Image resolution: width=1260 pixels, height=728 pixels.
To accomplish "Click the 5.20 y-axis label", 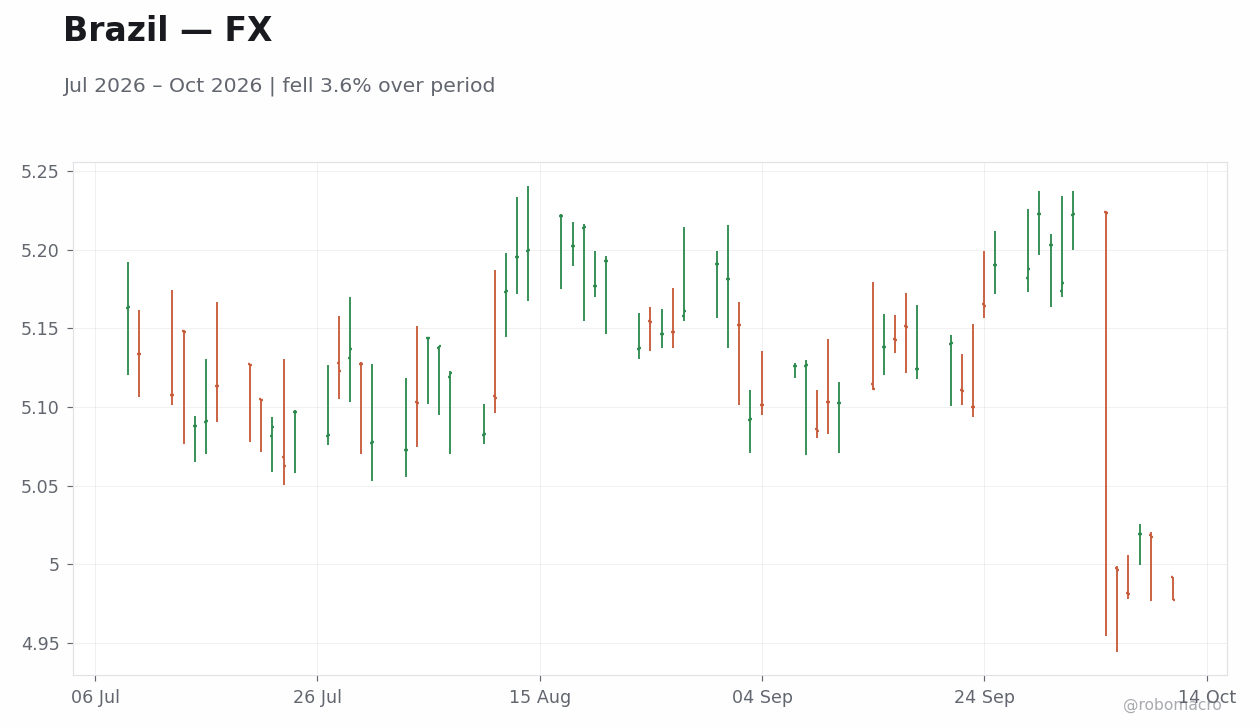I will coord(41,250).
